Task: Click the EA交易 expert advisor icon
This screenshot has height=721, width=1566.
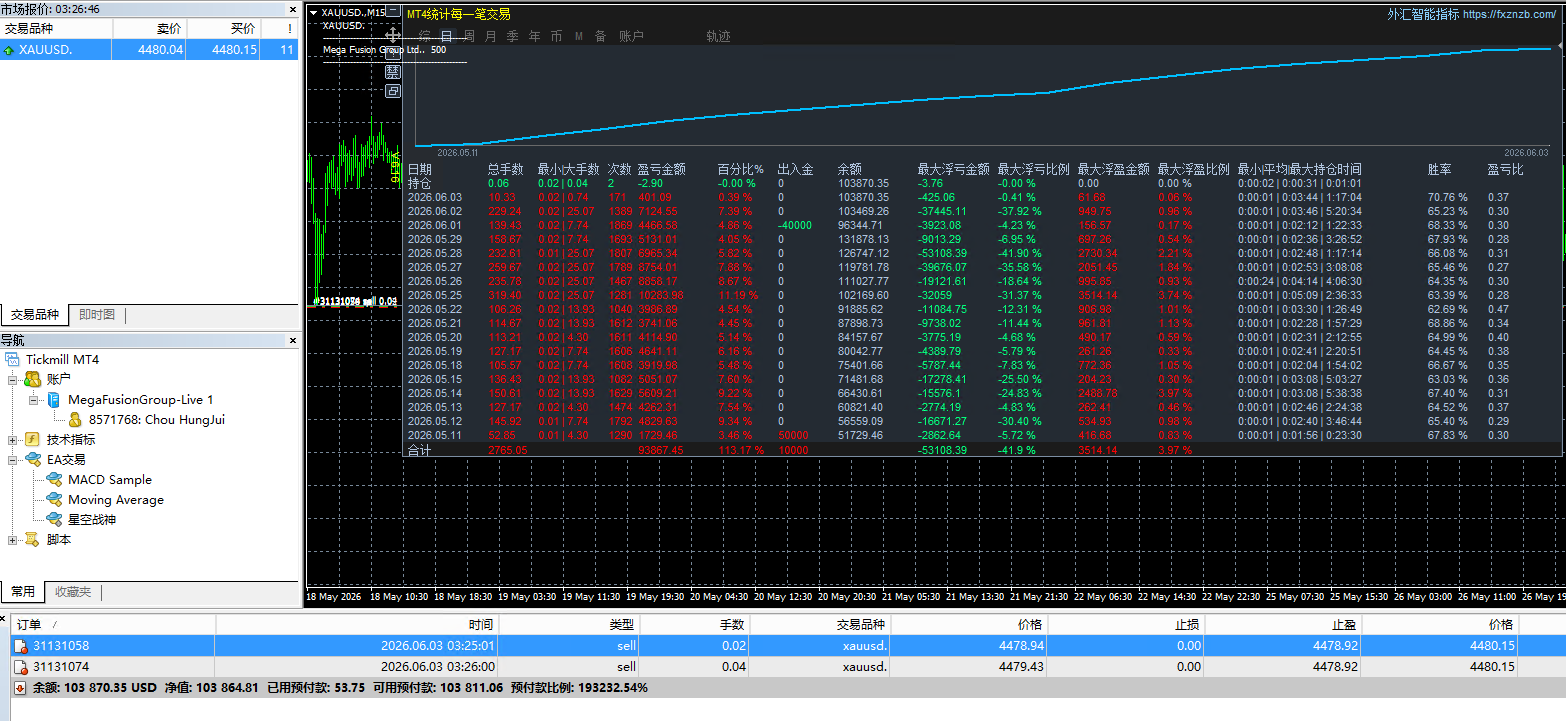Action: (32, 460)
